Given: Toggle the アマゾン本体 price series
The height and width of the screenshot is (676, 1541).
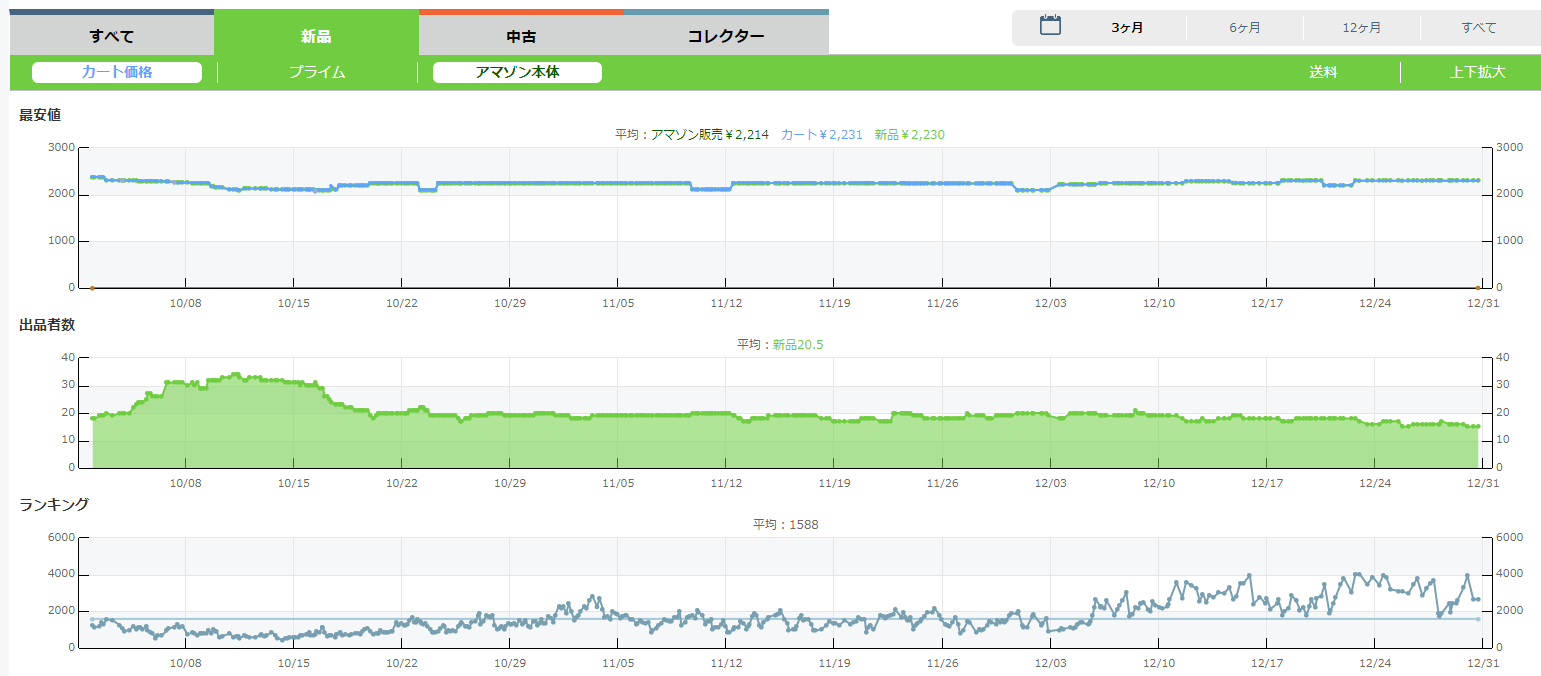Looking at the screenshot, I should [x=517, y=72].
